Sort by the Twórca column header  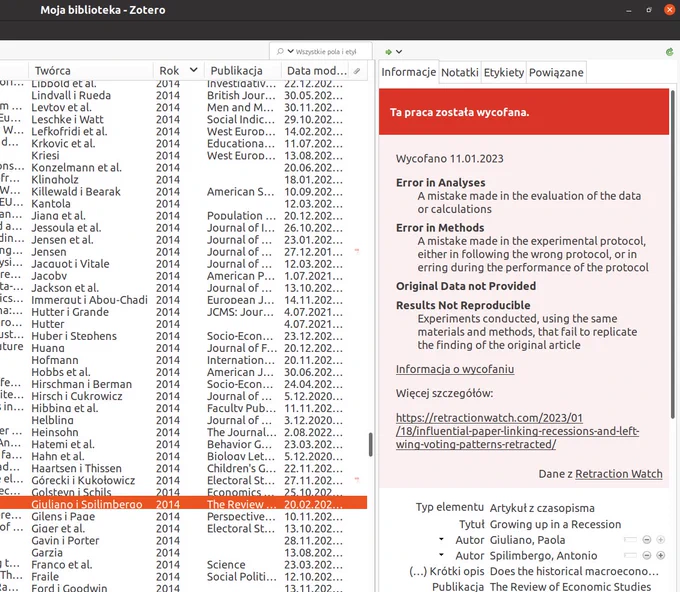[x=91, y=71]
